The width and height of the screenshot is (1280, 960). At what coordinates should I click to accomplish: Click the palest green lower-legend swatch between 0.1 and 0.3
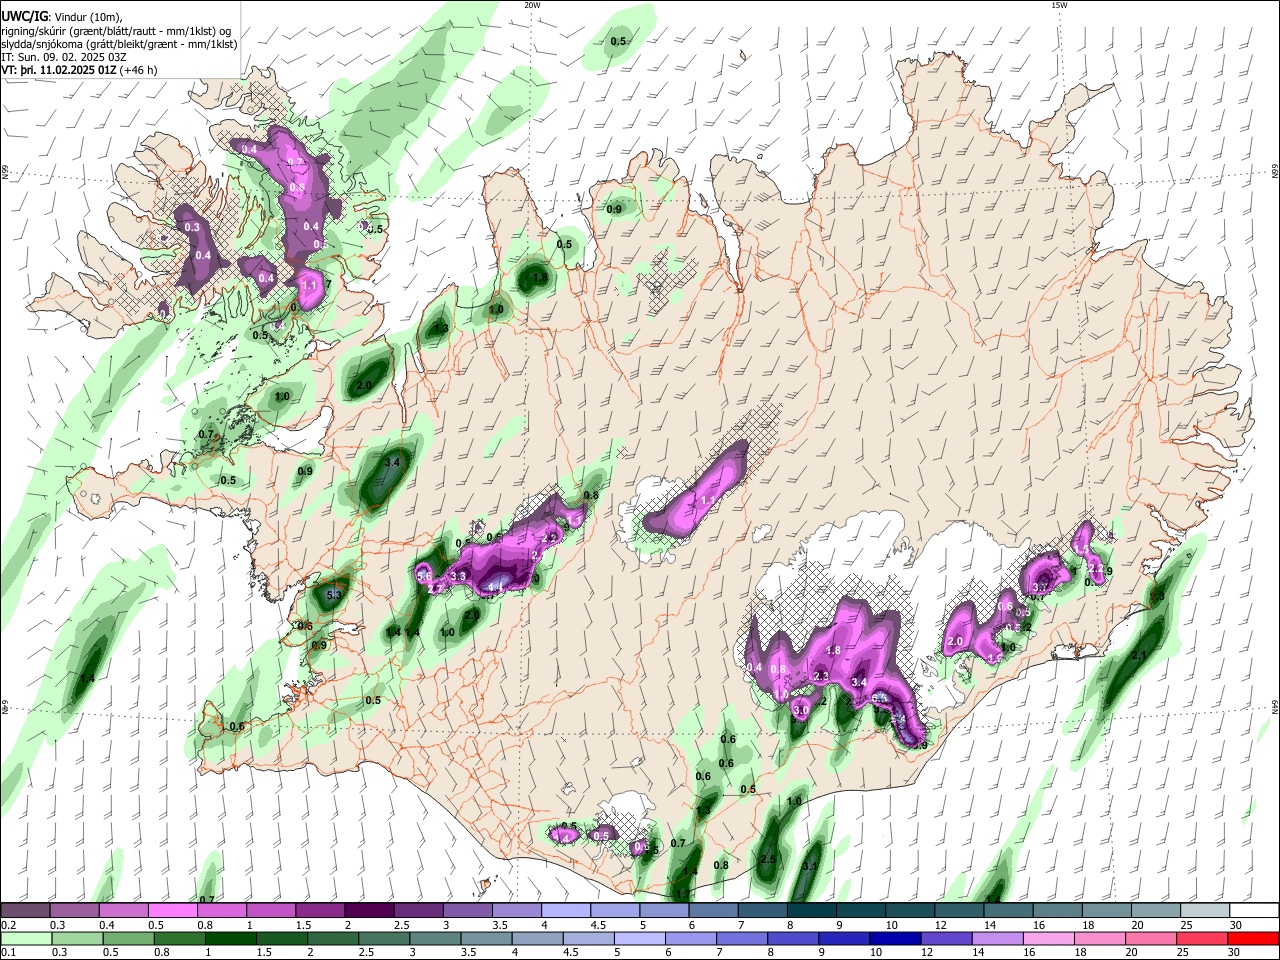tap(25, 938)
